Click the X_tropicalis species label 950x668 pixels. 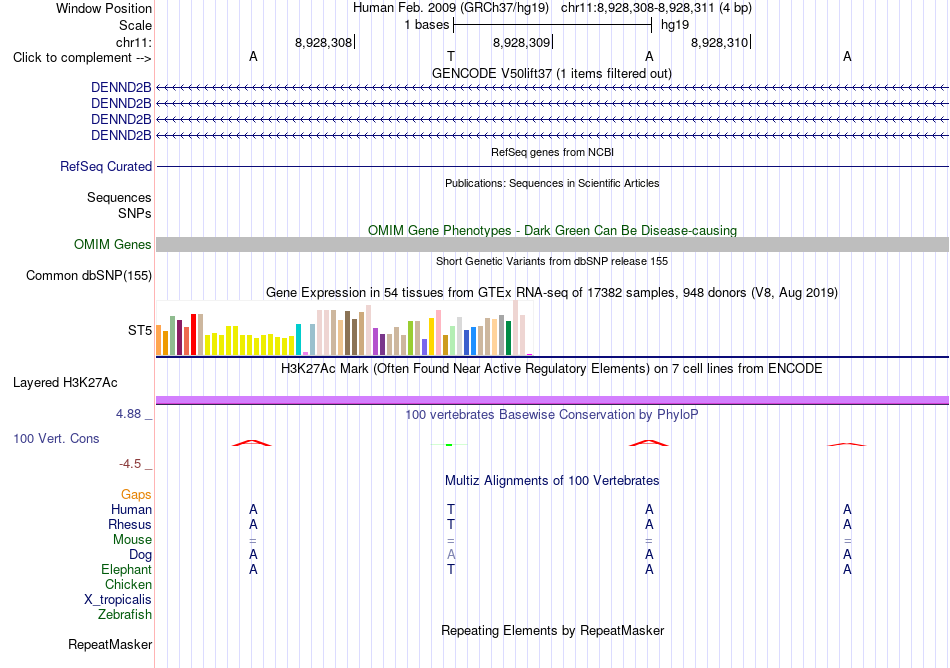click(118, 600)
